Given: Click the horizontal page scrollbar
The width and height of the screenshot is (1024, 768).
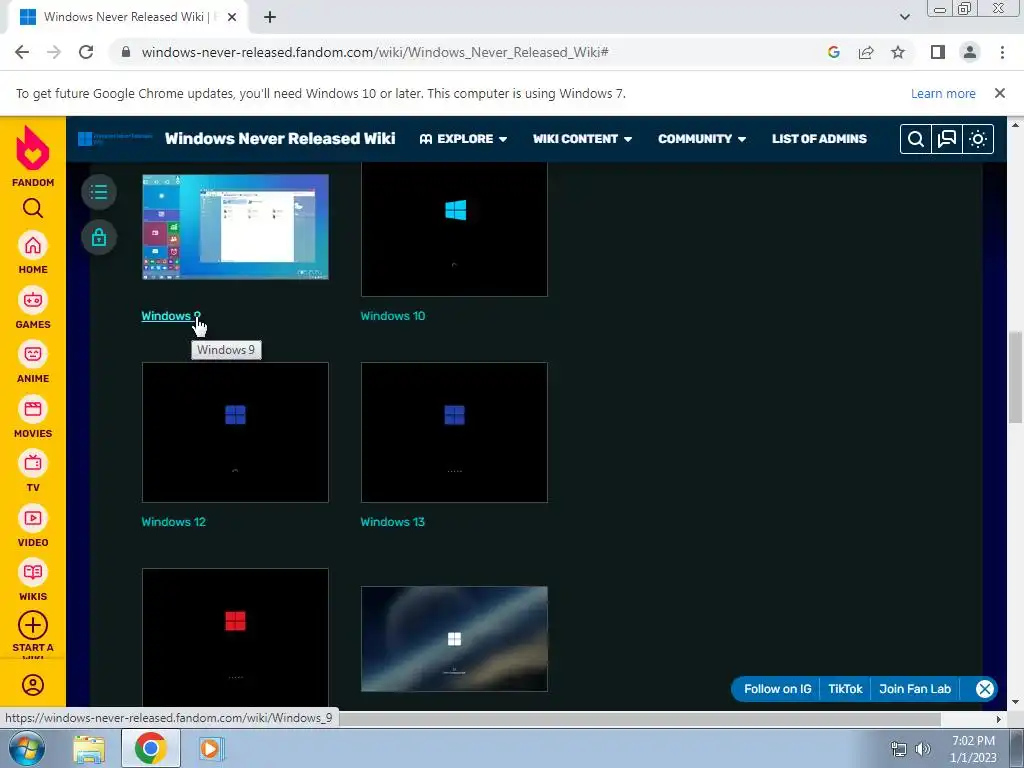Looking at the screenshot, I should [x=639, y=719].
